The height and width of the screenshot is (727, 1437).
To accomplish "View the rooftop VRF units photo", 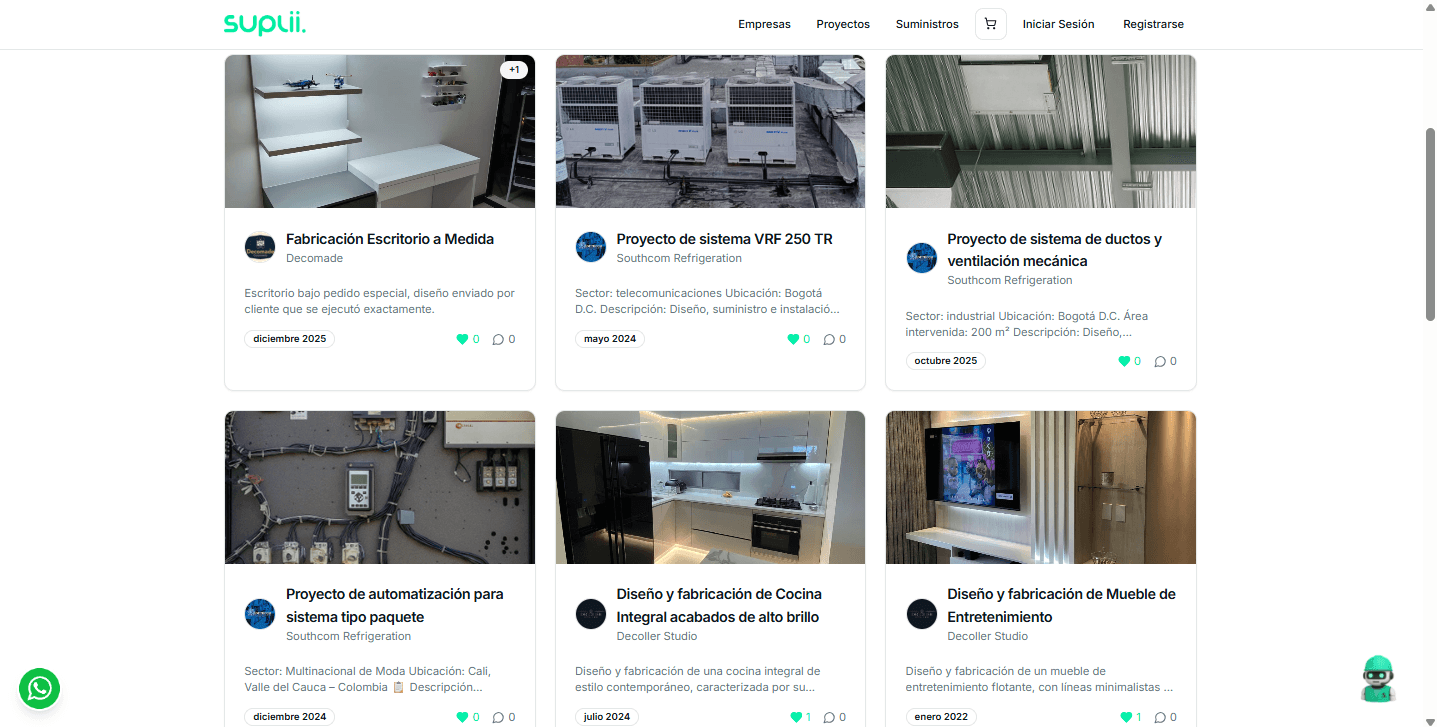I will (x=710, y=131).
